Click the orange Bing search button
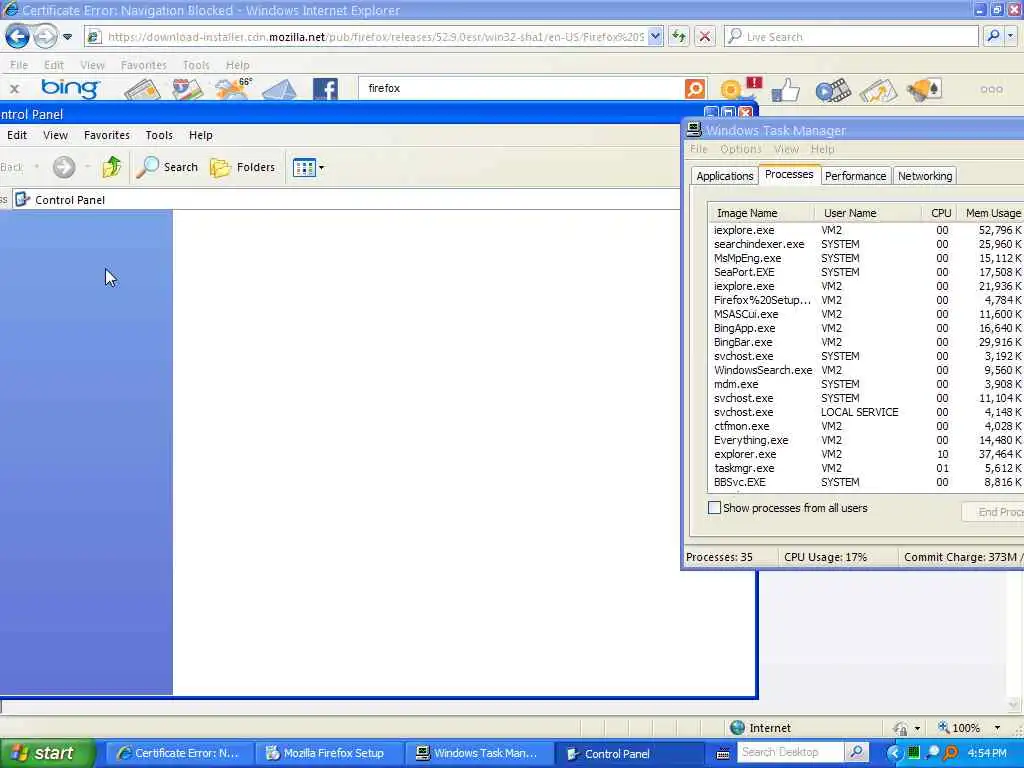The height and width of the screenshot is (768, 1024). point(695,88)
